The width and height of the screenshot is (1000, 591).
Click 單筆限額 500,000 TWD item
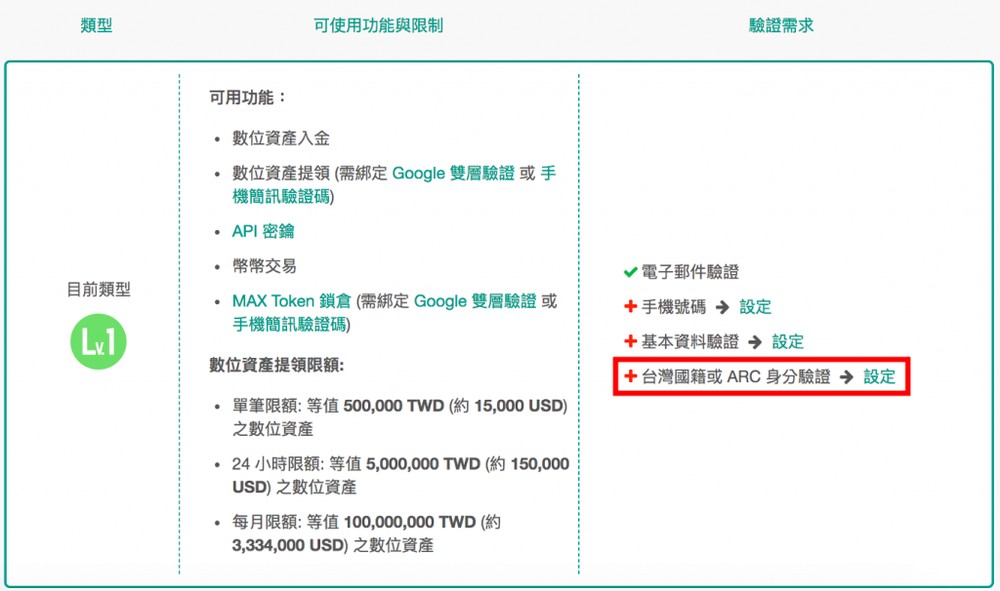click(400, 417)
